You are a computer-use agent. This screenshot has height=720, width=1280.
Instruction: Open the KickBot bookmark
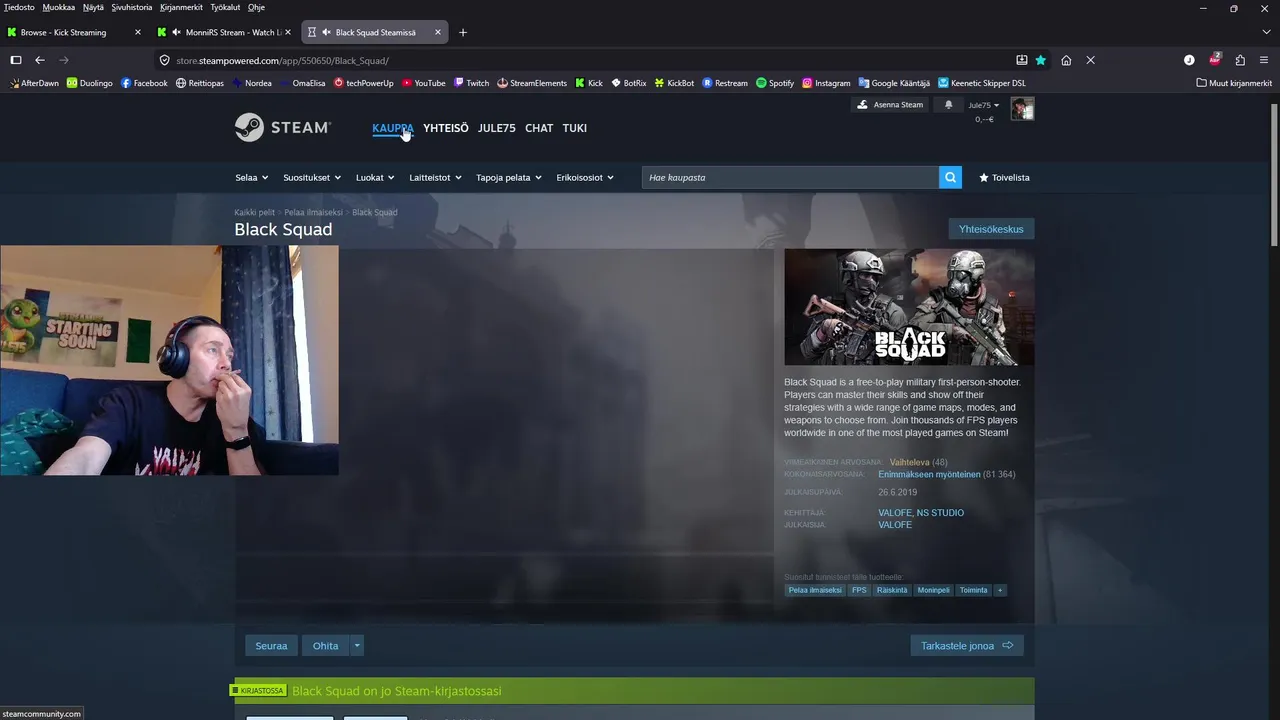(x=675, y=83)
